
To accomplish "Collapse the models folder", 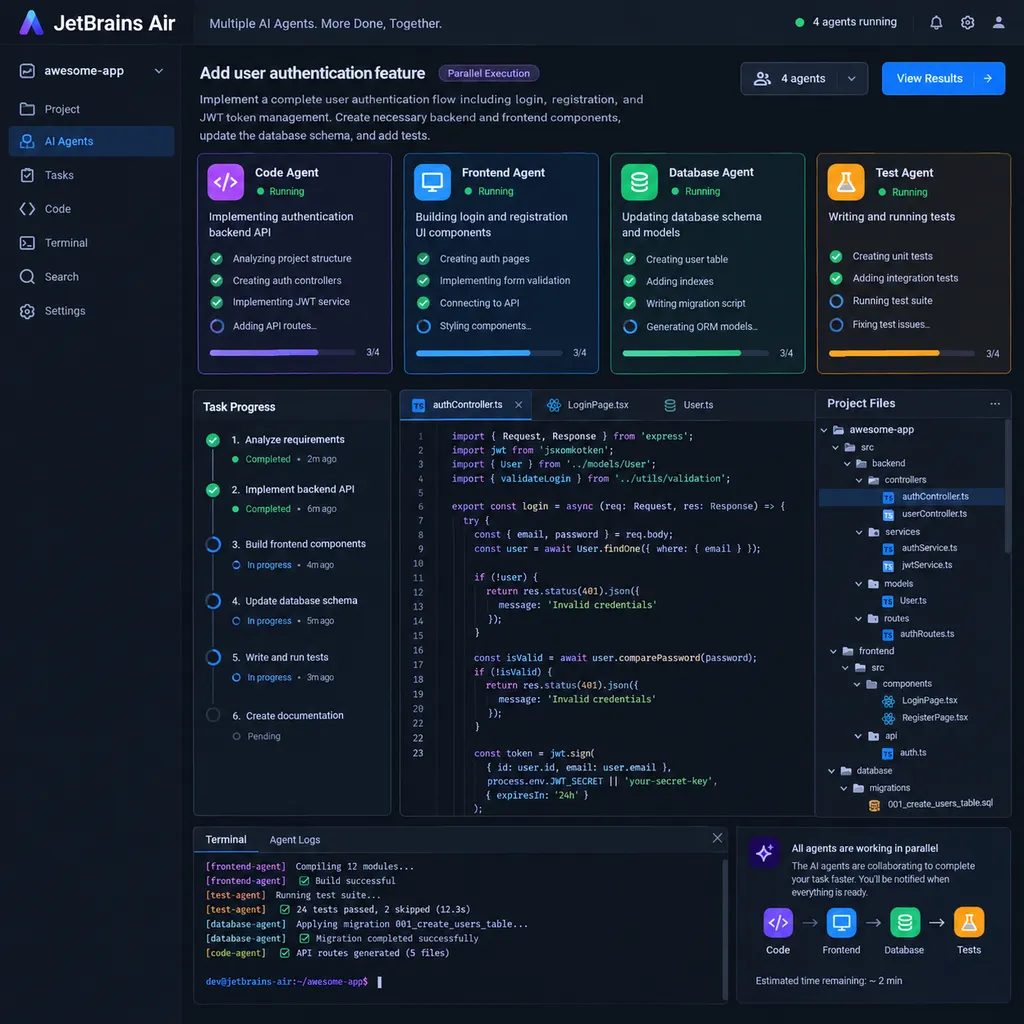I will (859, 584).
